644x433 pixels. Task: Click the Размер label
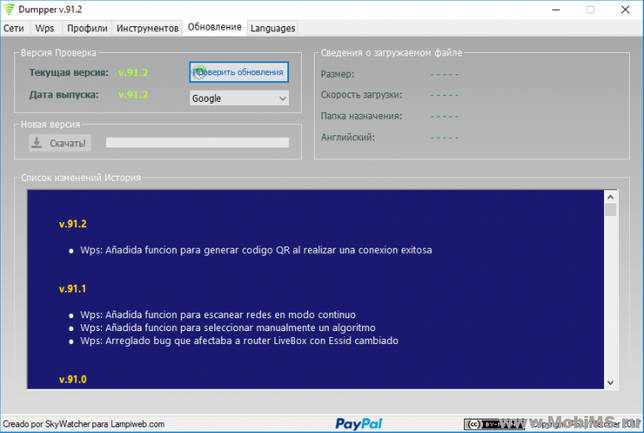pos(337,74)
